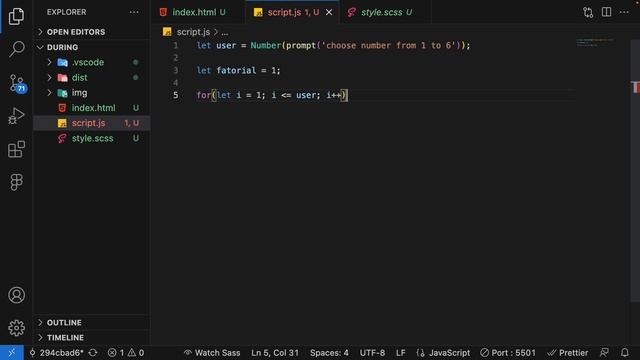The image size is (640, 360).
Task: Open Problems from errors and warnings counter
Action: [x=126, y=353]
